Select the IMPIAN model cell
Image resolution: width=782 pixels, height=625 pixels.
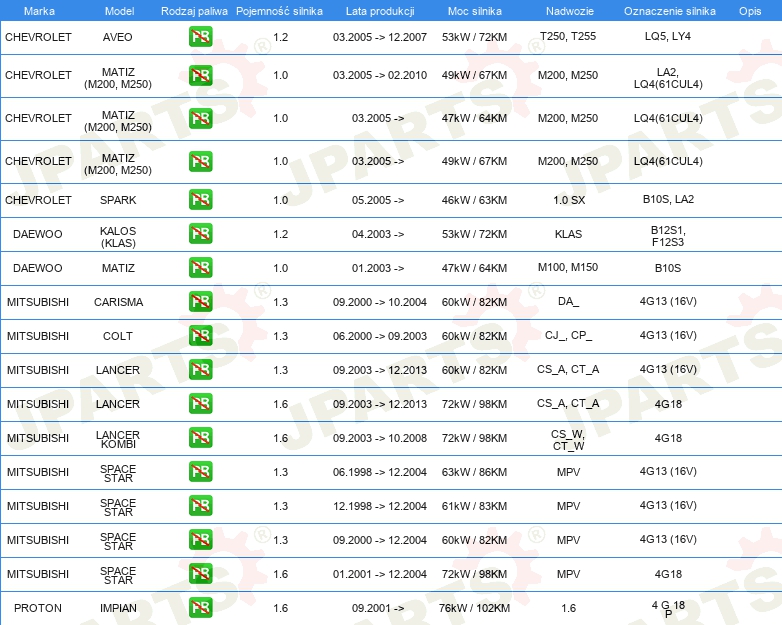pos(118,608)
